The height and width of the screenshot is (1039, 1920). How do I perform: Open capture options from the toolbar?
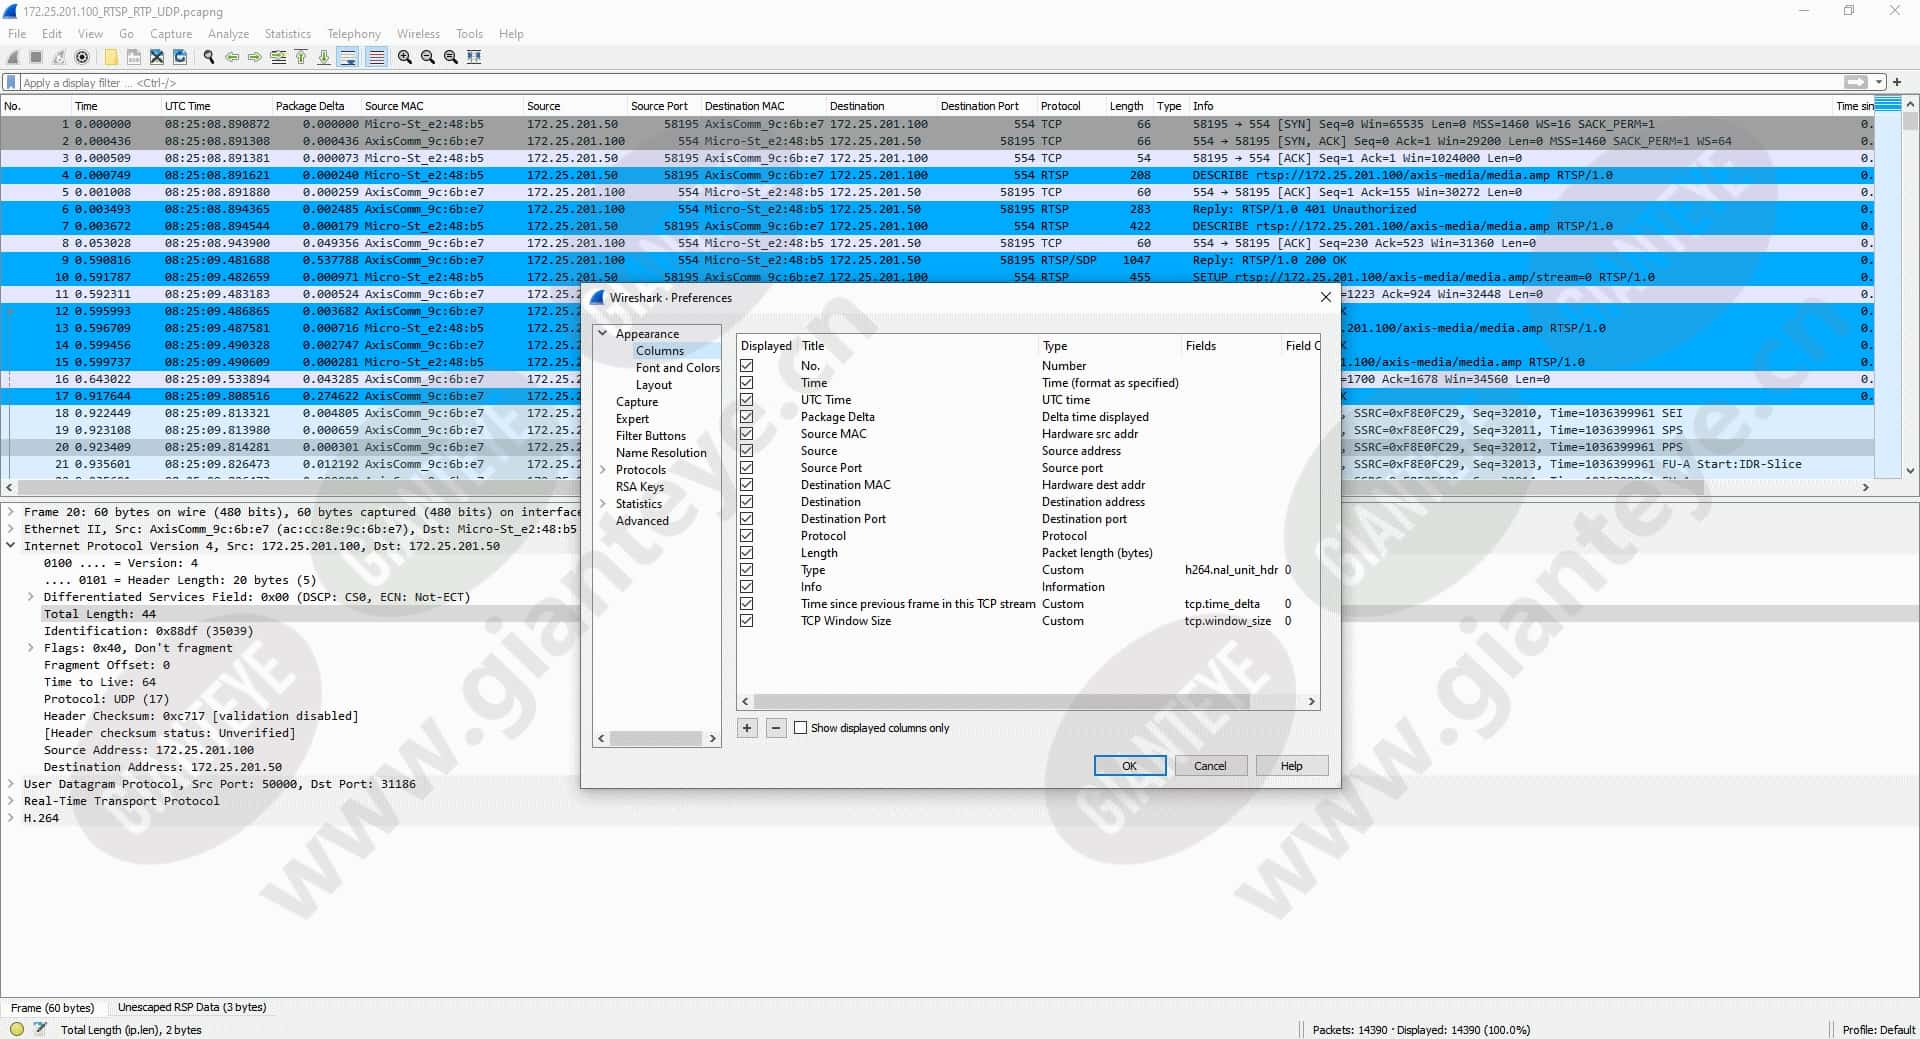82,57
